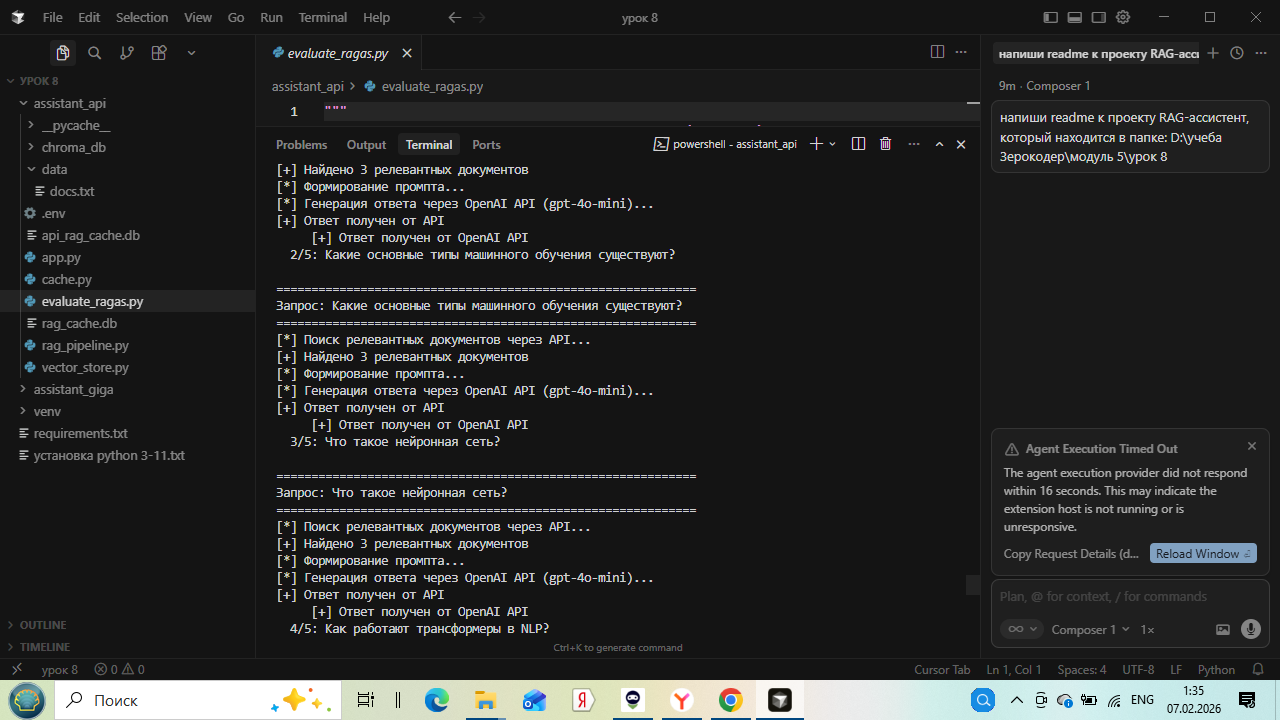
Task: Split the editor to the right
Action: click(937, 52)
